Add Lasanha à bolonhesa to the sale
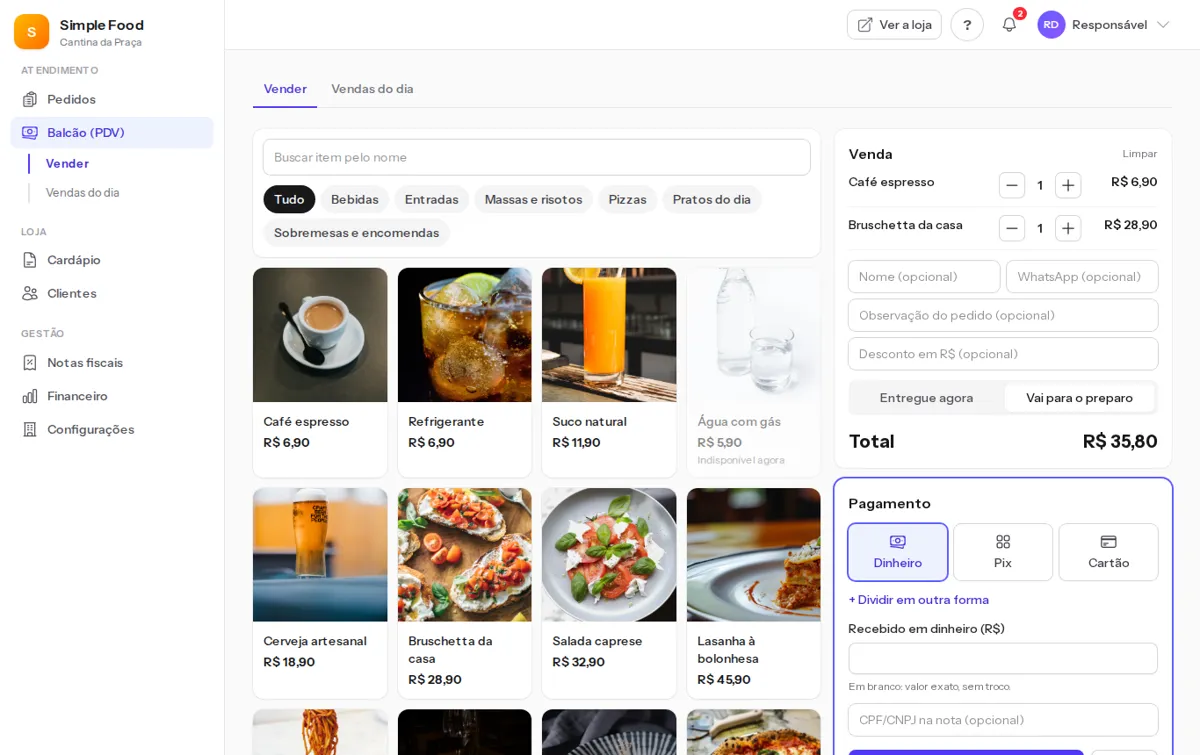 click(754, 593)
